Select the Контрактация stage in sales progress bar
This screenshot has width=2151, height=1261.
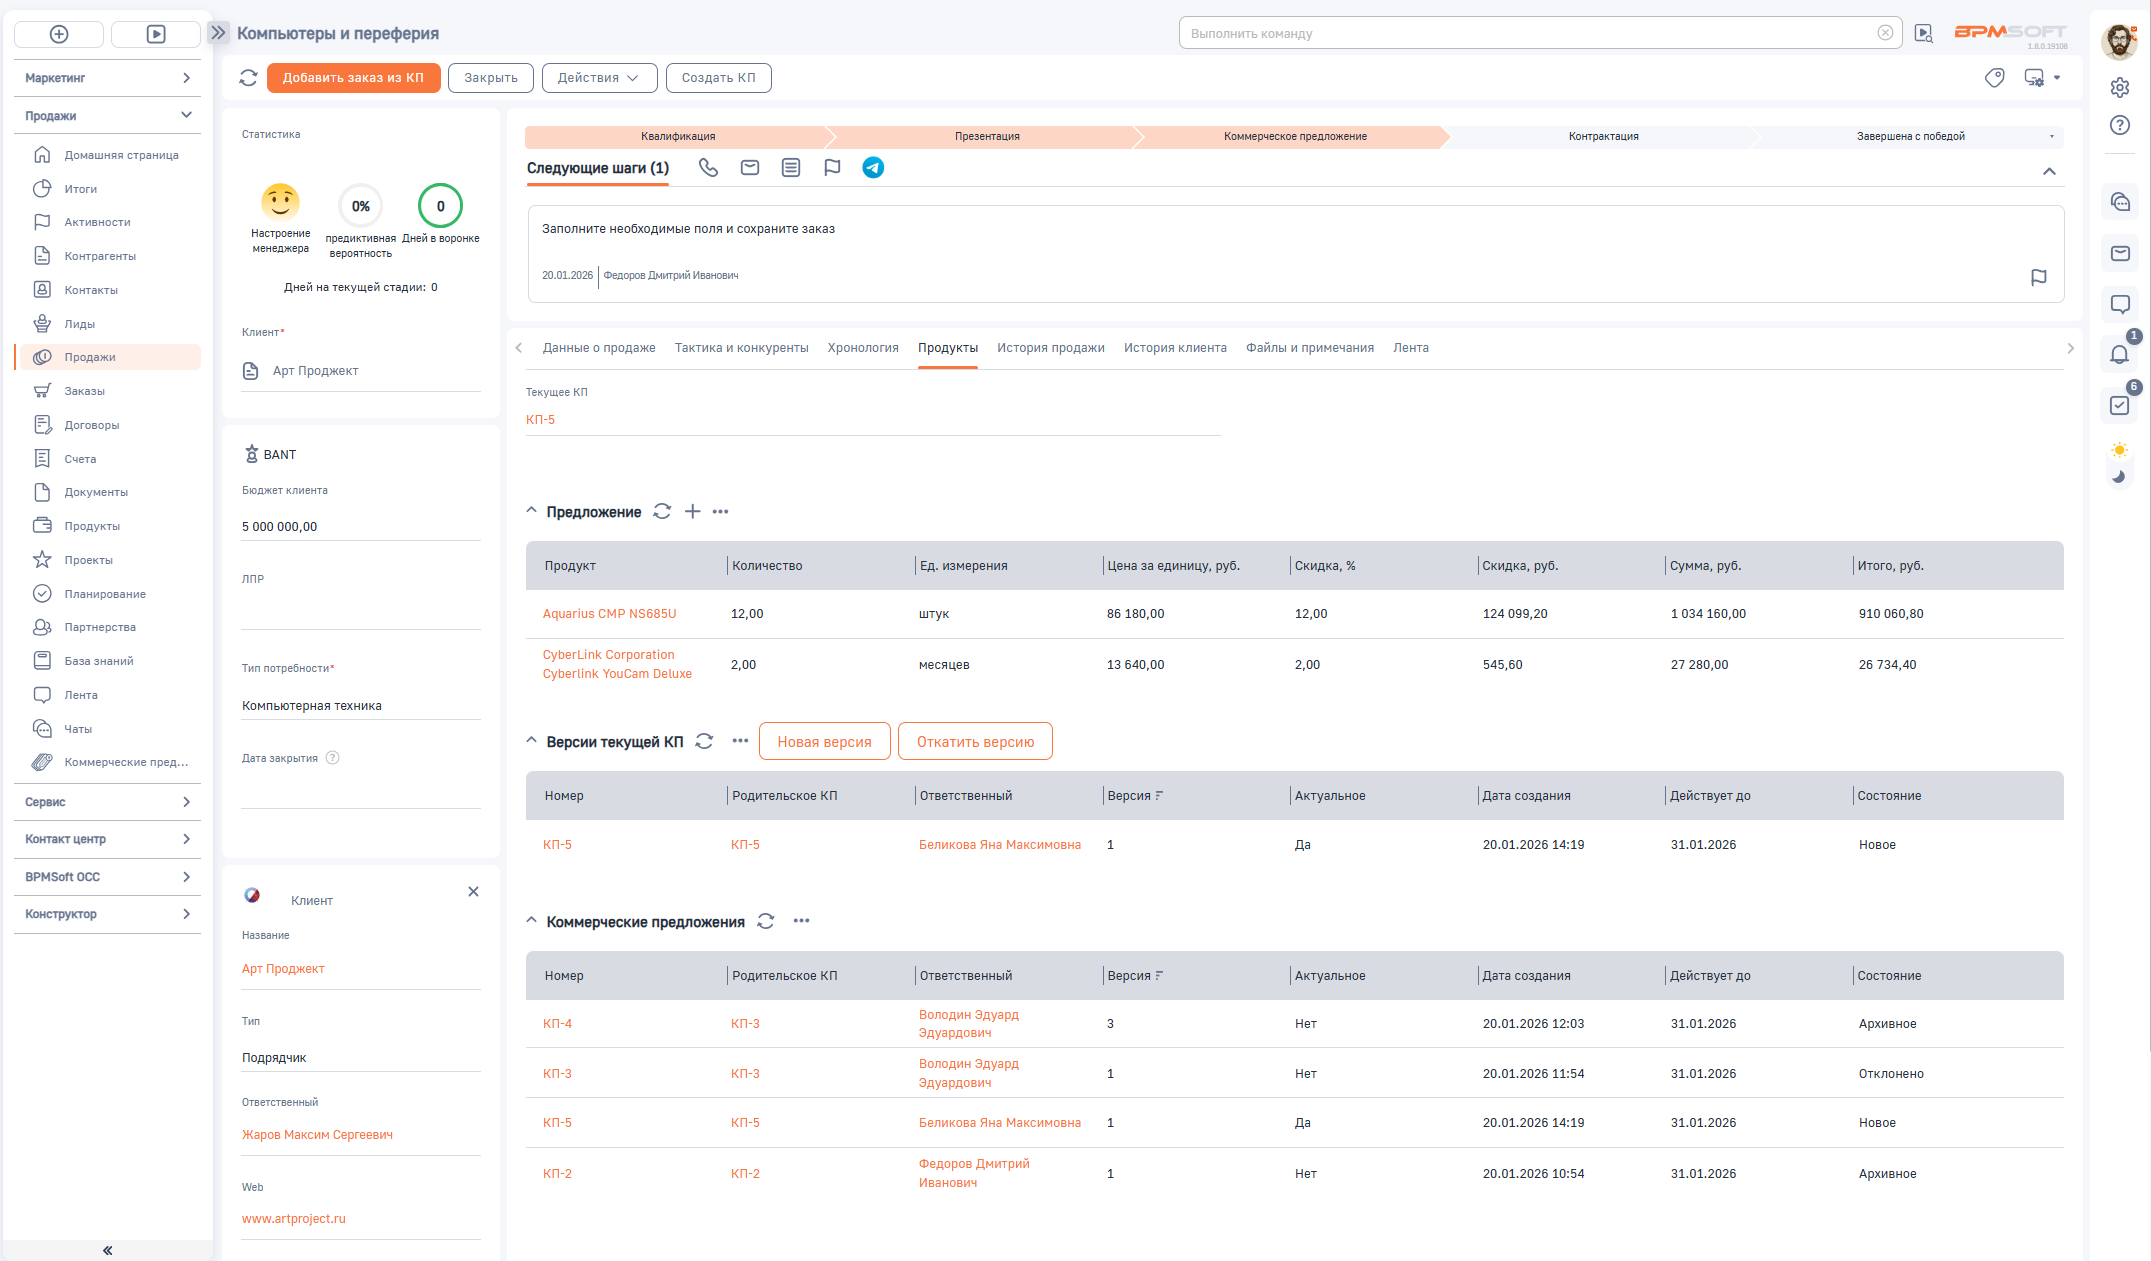pyautogui.click(x=1602, y=136)
